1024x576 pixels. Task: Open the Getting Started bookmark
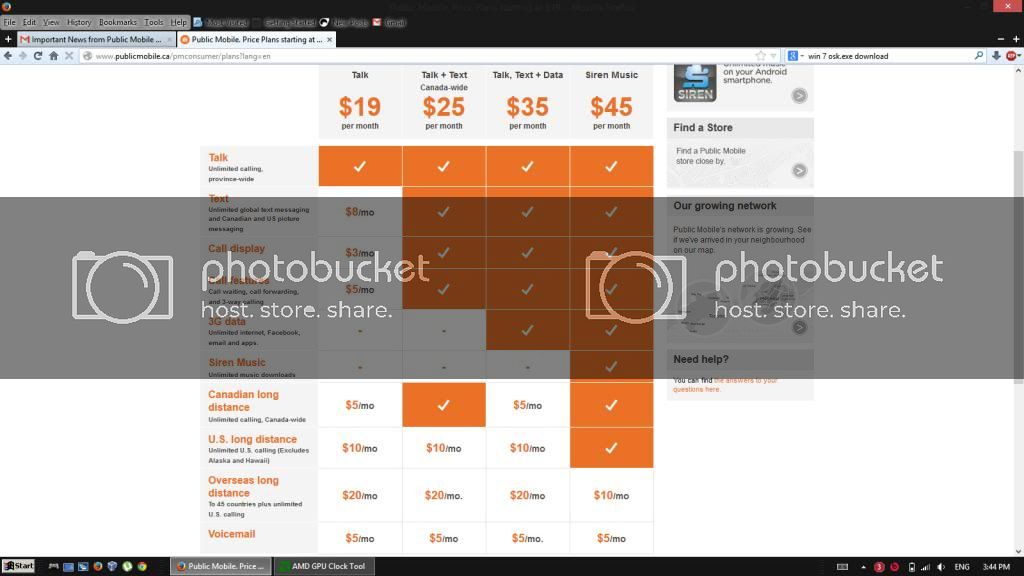pyautogui.click(x=283, y=22)
